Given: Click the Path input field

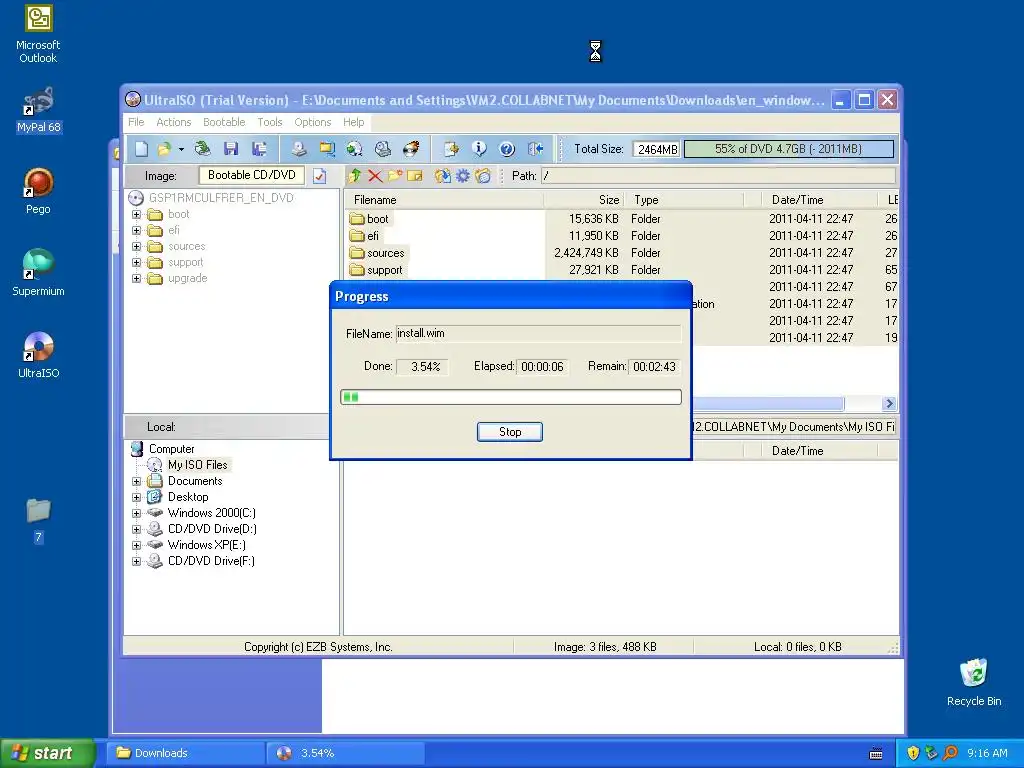Looking at the screenshot, I should pyautogui.click(x=718, y=176).
